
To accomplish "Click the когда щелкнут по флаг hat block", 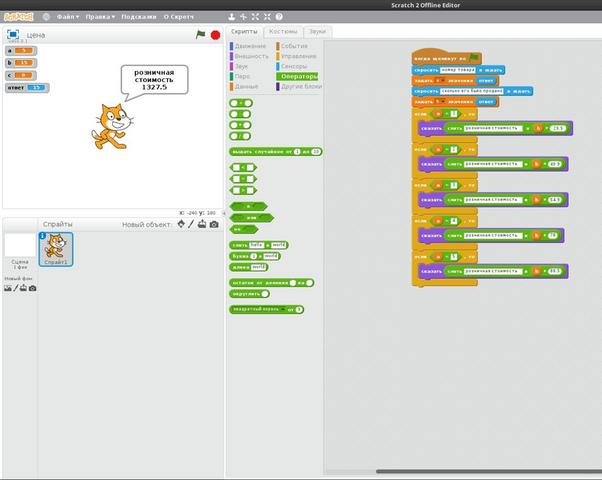I will coord(447,57).
